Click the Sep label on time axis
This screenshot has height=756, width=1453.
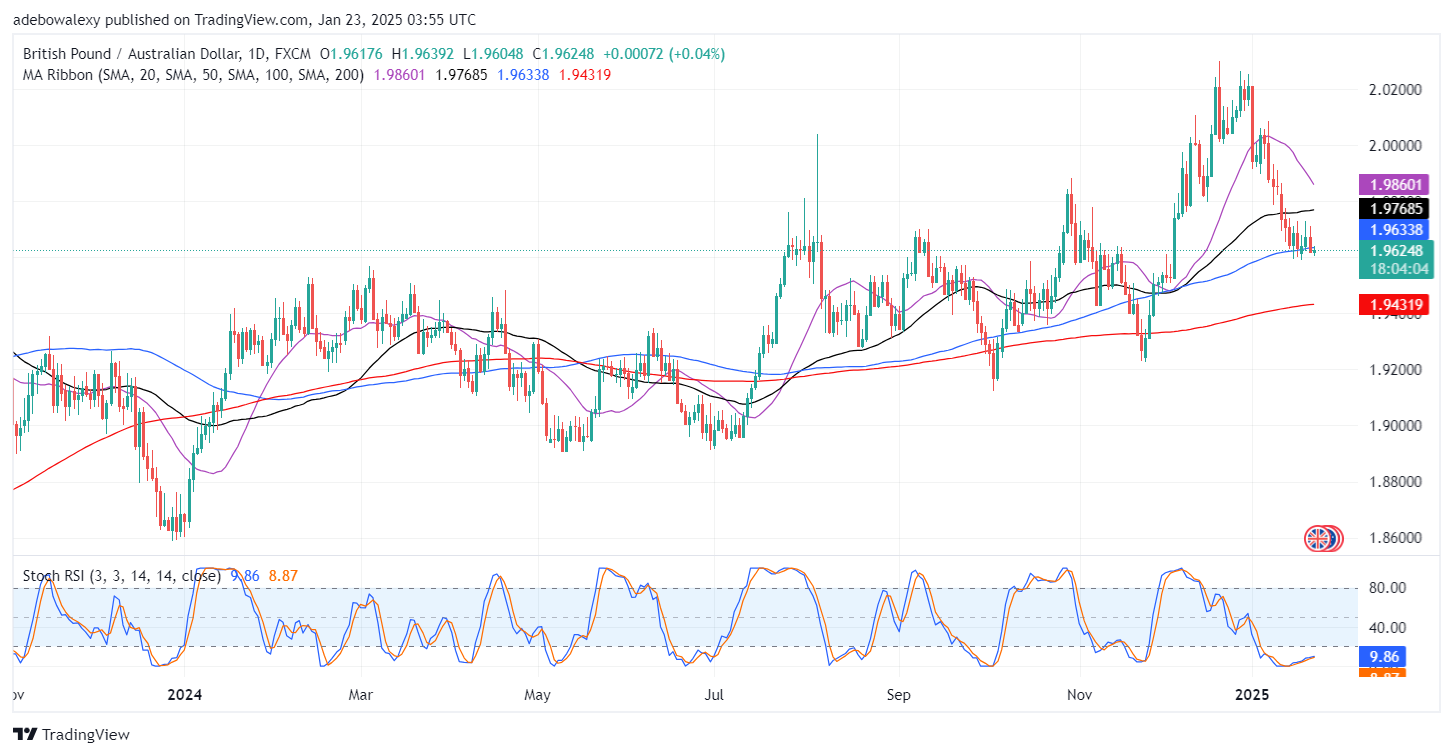tap(899, 694)
